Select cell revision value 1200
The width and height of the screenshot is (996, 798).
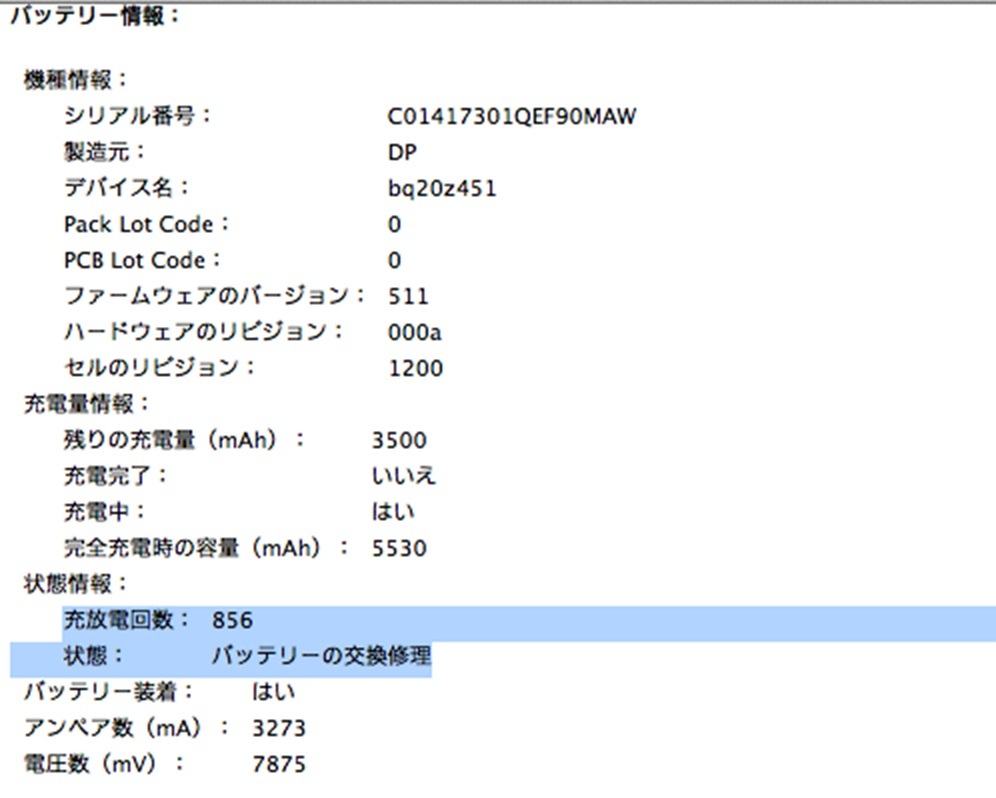pyautogui.click(x=415, y=369)
